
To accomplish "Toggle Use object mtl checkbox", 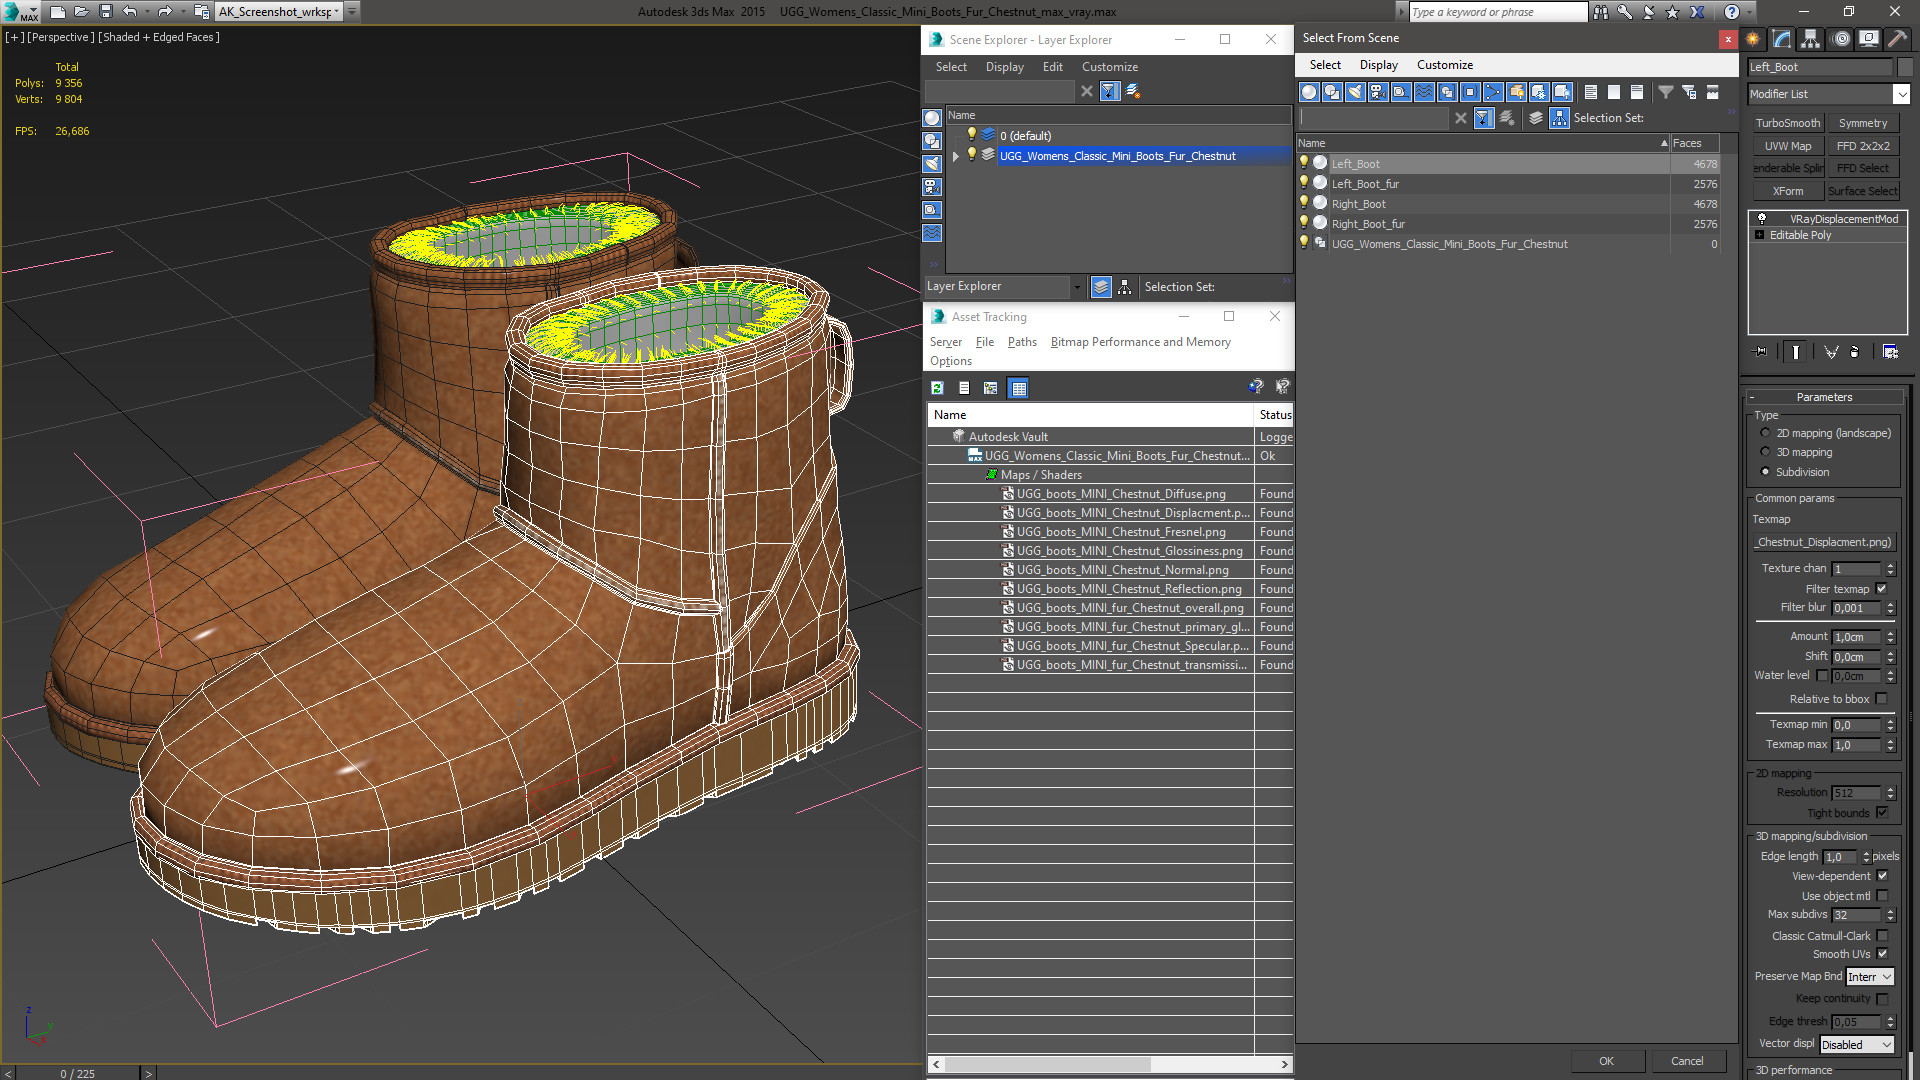I will tap(1882, 896).
